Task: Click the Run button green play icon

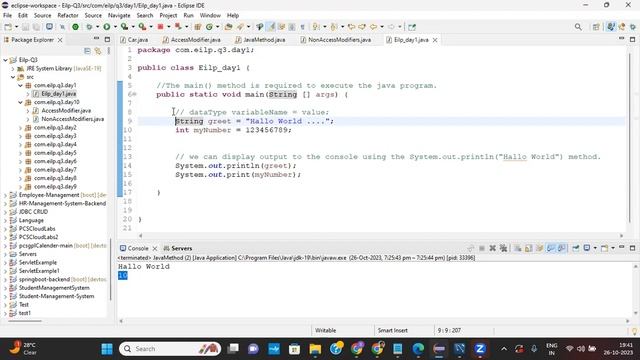Action: pos(107,27)
